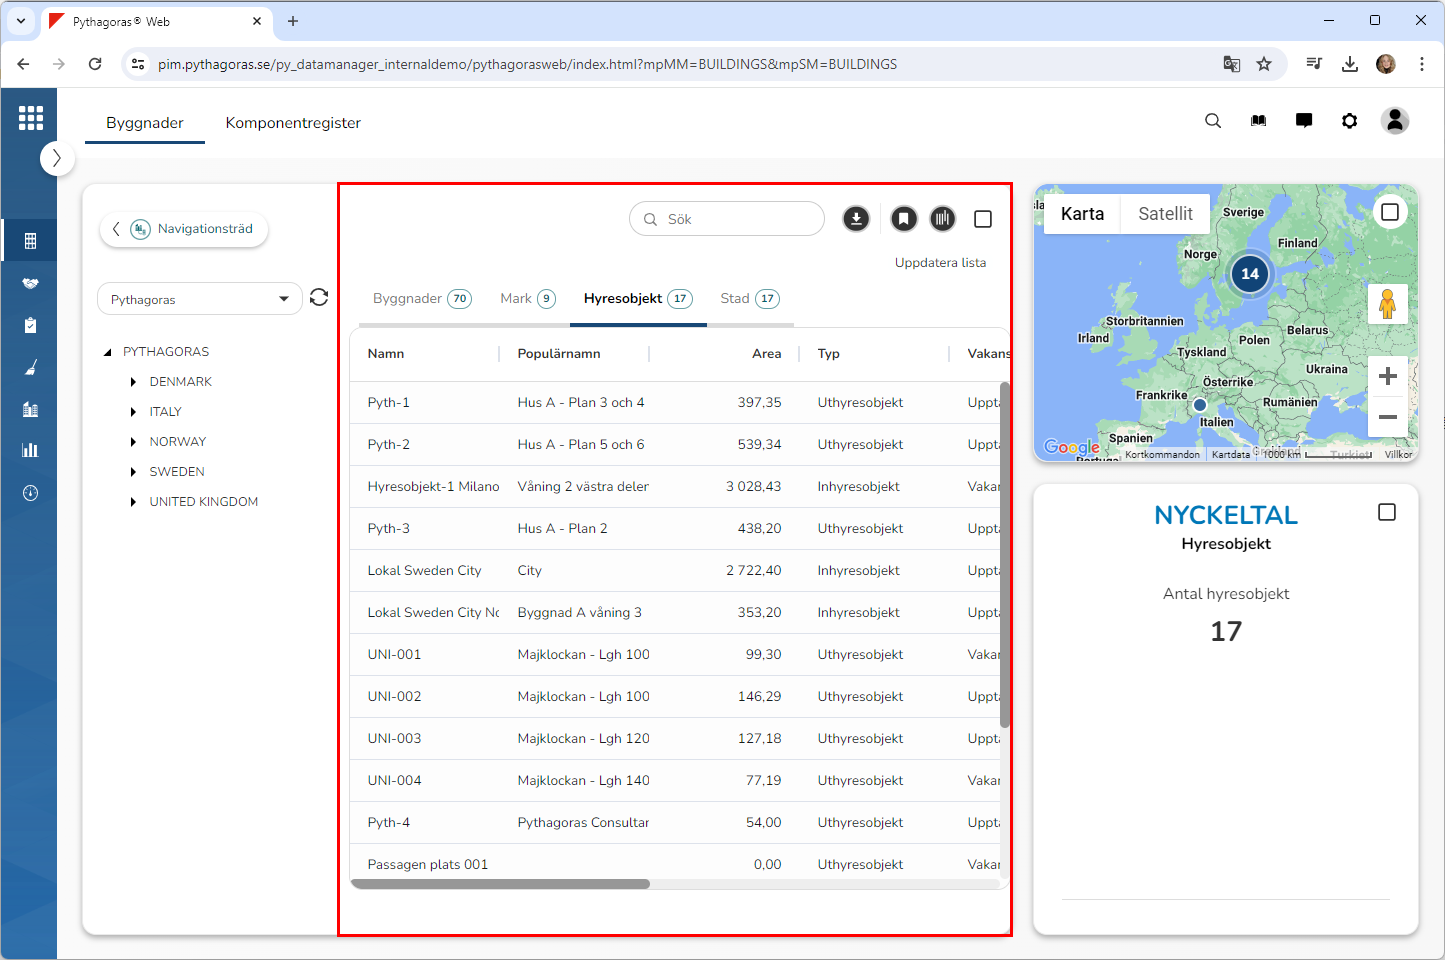Click the chat message icon in header
The width and height of the screenshot is (1445, 960).
(x=1304, y=121)
